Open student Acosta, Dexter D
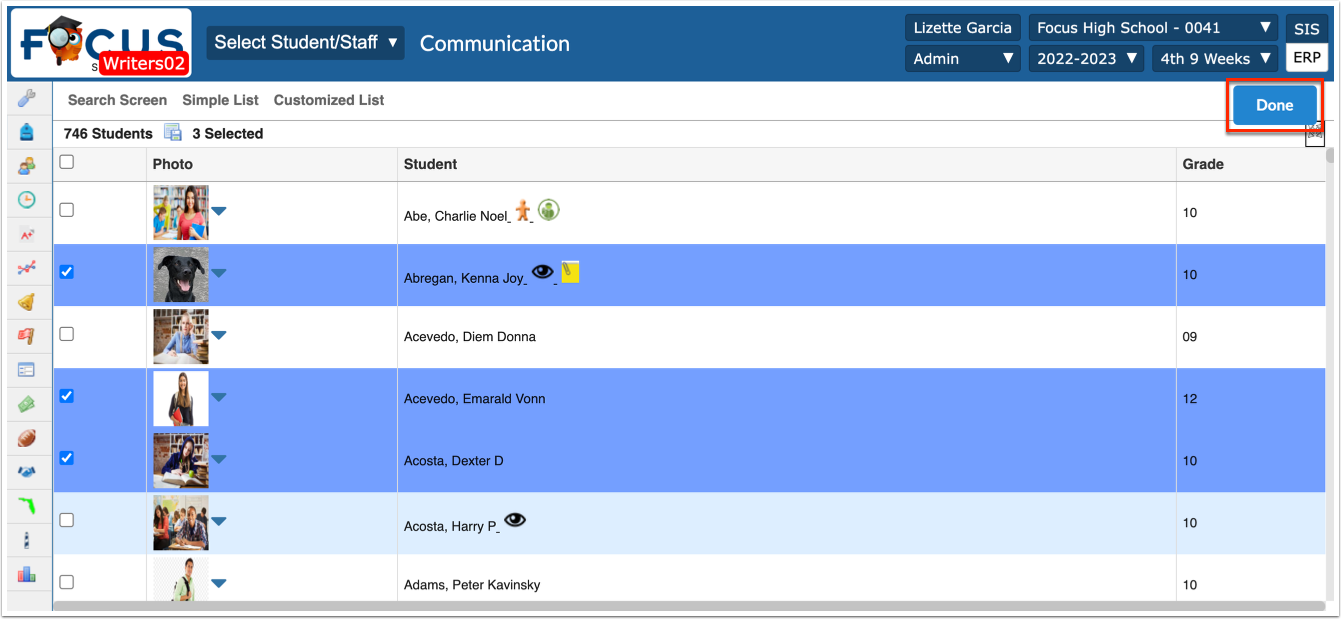 coord(454,461)
